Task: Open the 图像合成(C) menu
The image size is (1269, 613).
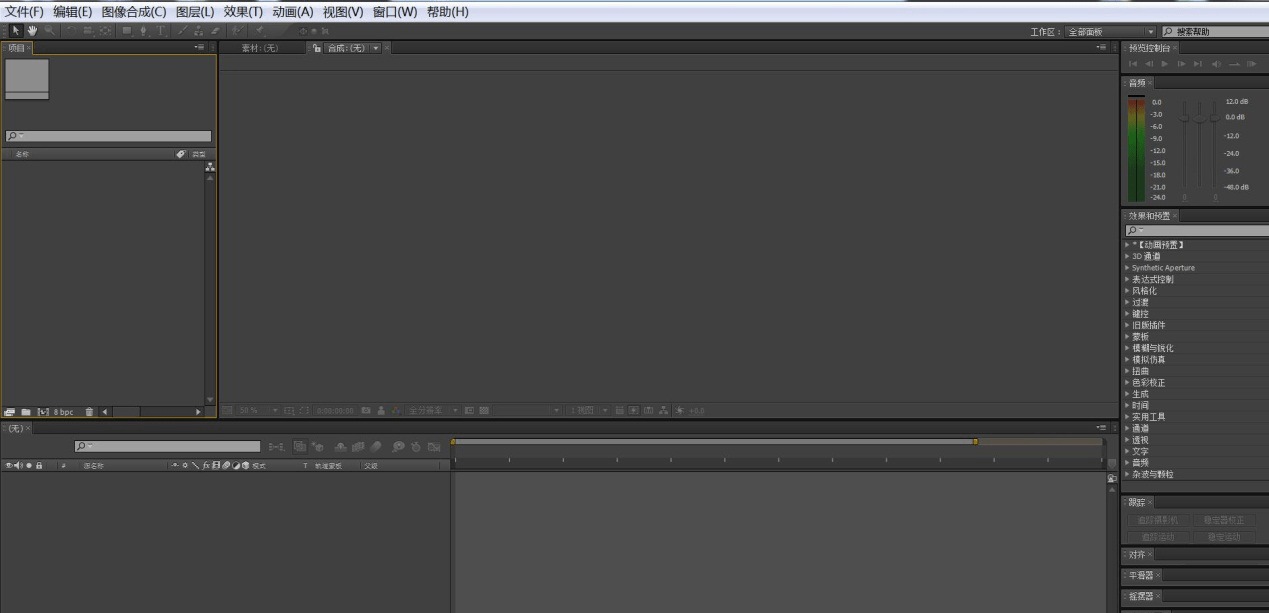Action: [x=134, y=12]
